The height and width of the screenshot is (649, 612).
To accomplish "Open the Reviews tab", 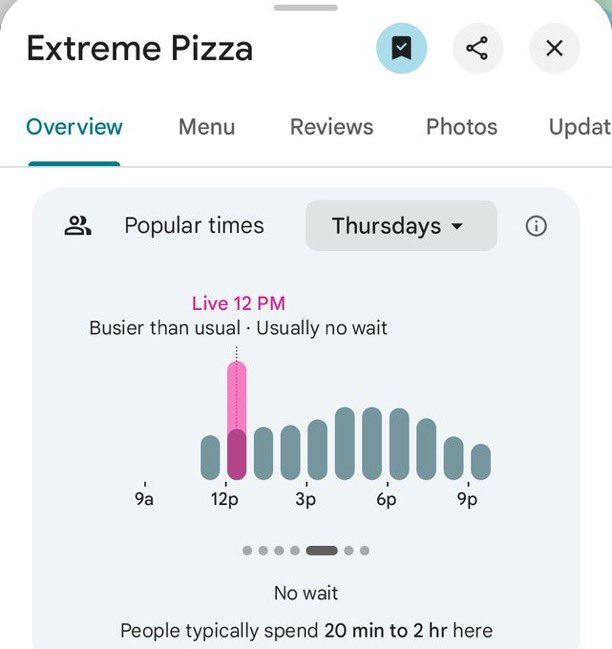I will (331, 127).
